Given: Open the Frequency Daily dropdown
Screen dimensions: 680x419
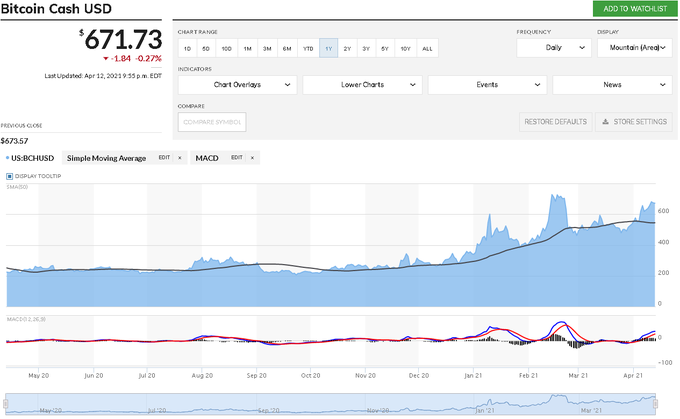Looking at the screenshot, I should tap(553, 48).
